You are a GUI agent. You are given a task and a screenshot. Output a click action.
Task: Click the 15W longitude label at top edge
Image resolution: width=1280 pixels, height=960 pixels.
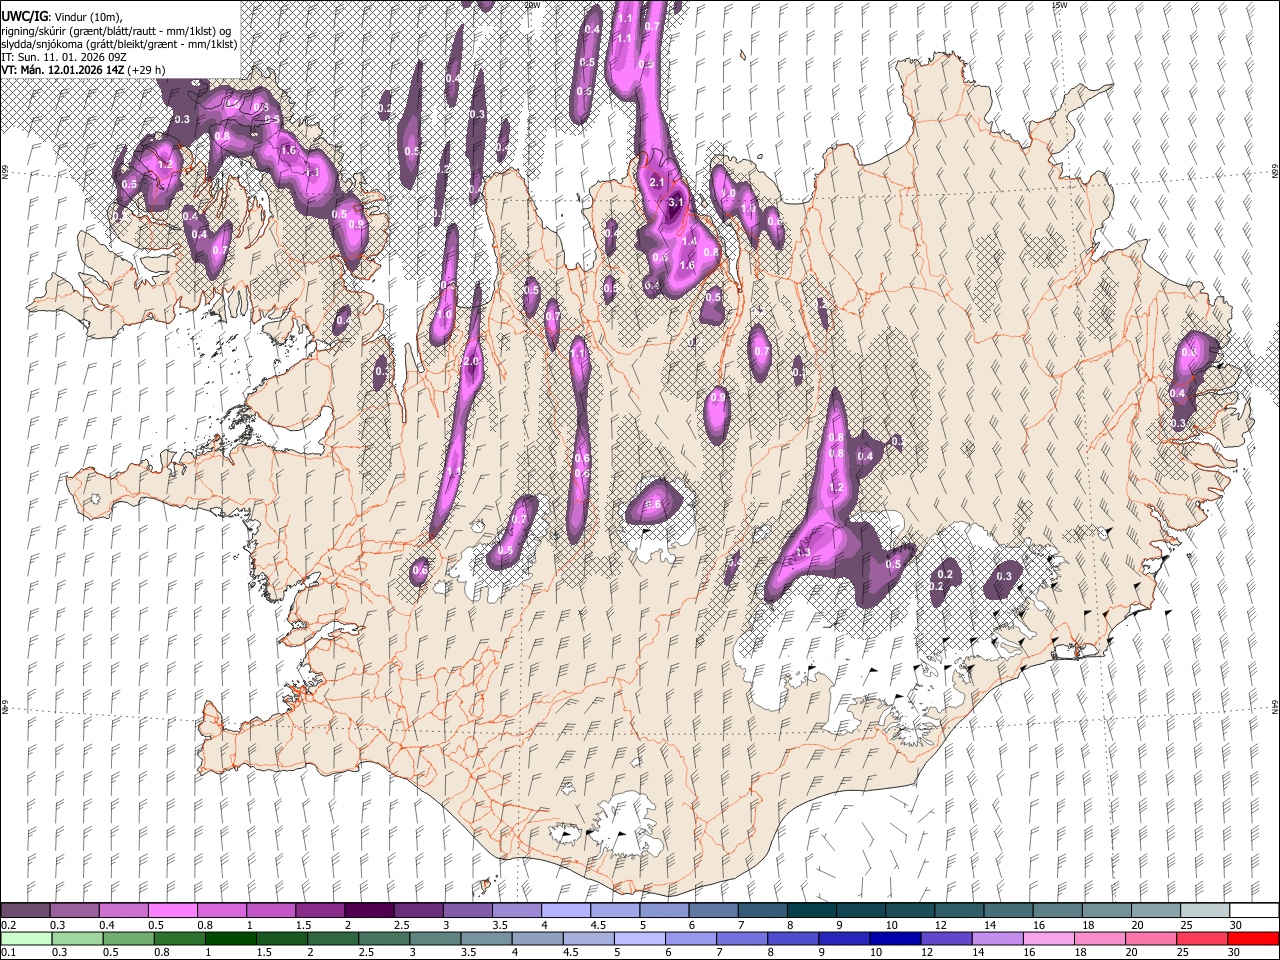pos(1059,5)
